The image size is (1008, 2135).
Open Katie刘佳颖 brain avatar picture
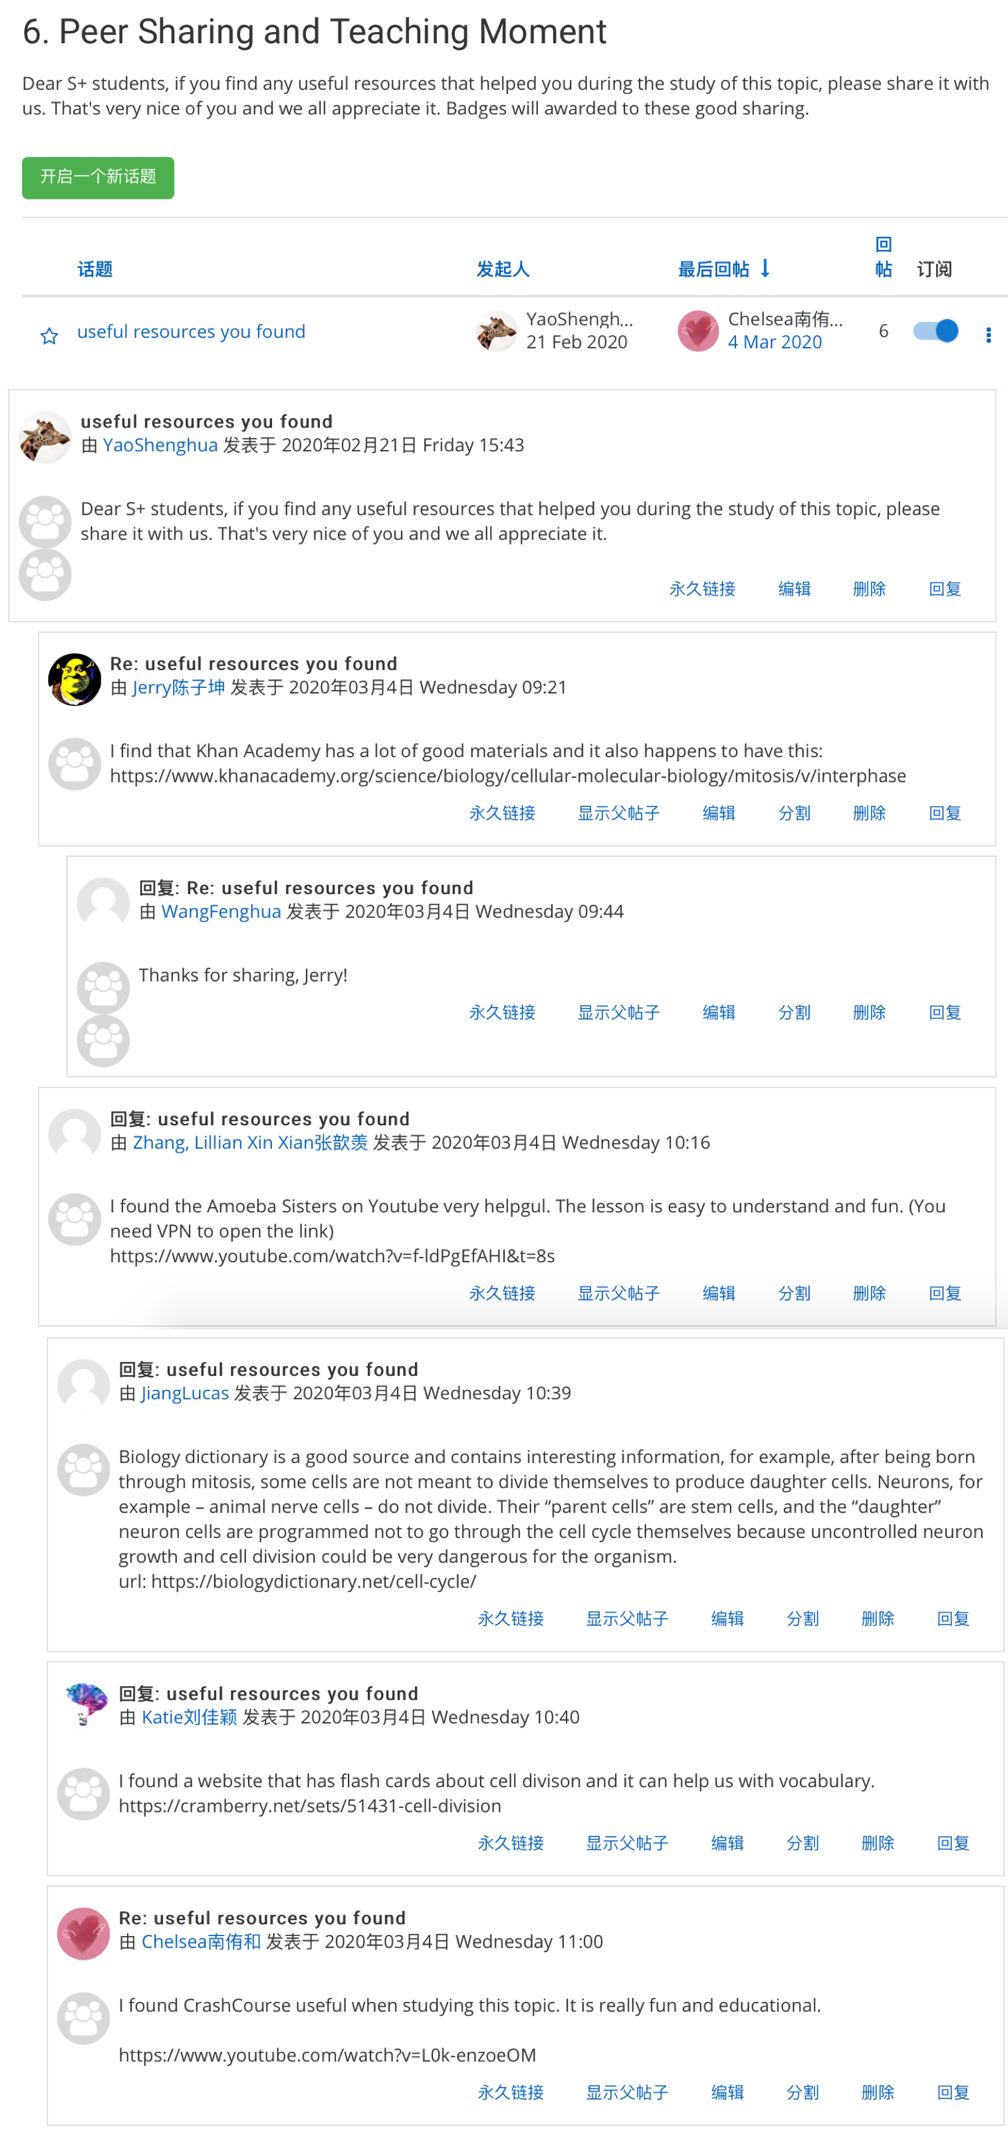coord(85,1704)
